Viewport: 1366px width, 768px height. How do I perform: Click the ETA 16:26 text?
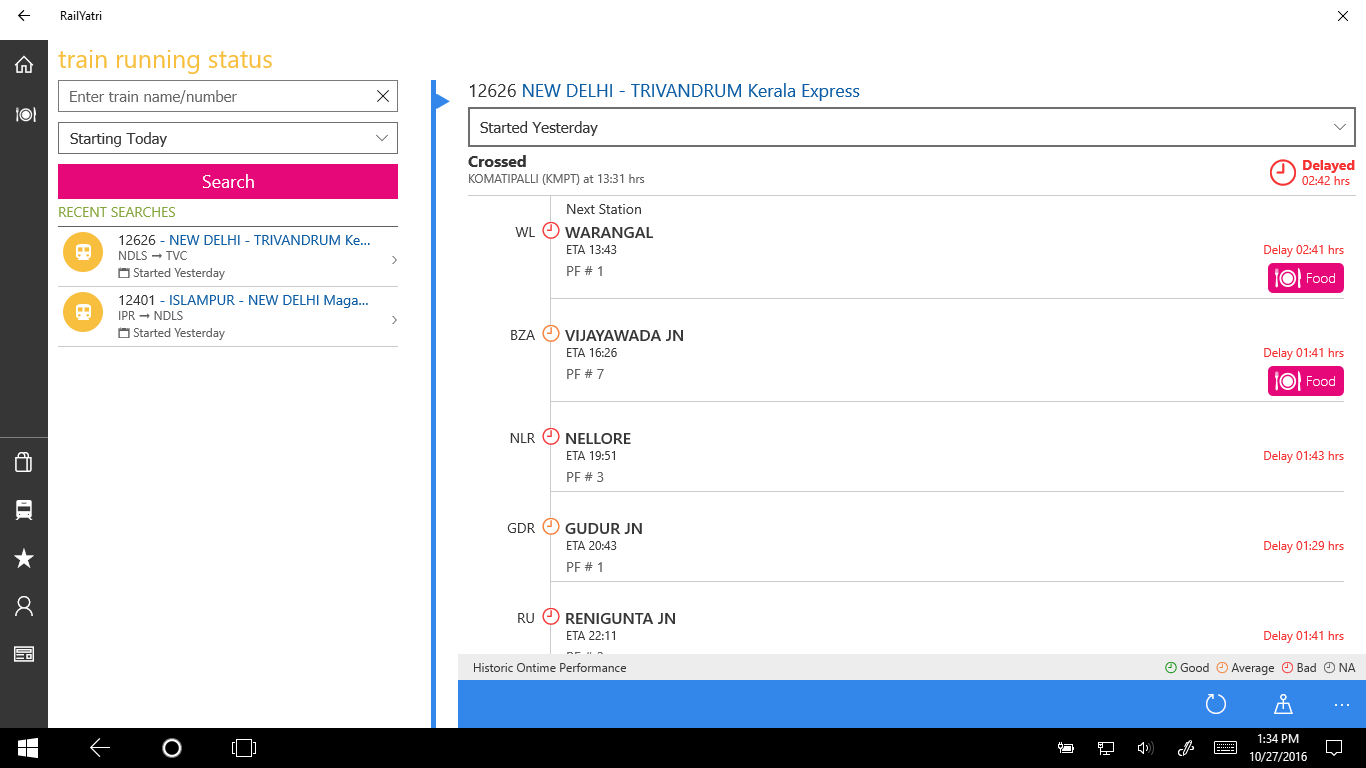coord(591,353)
